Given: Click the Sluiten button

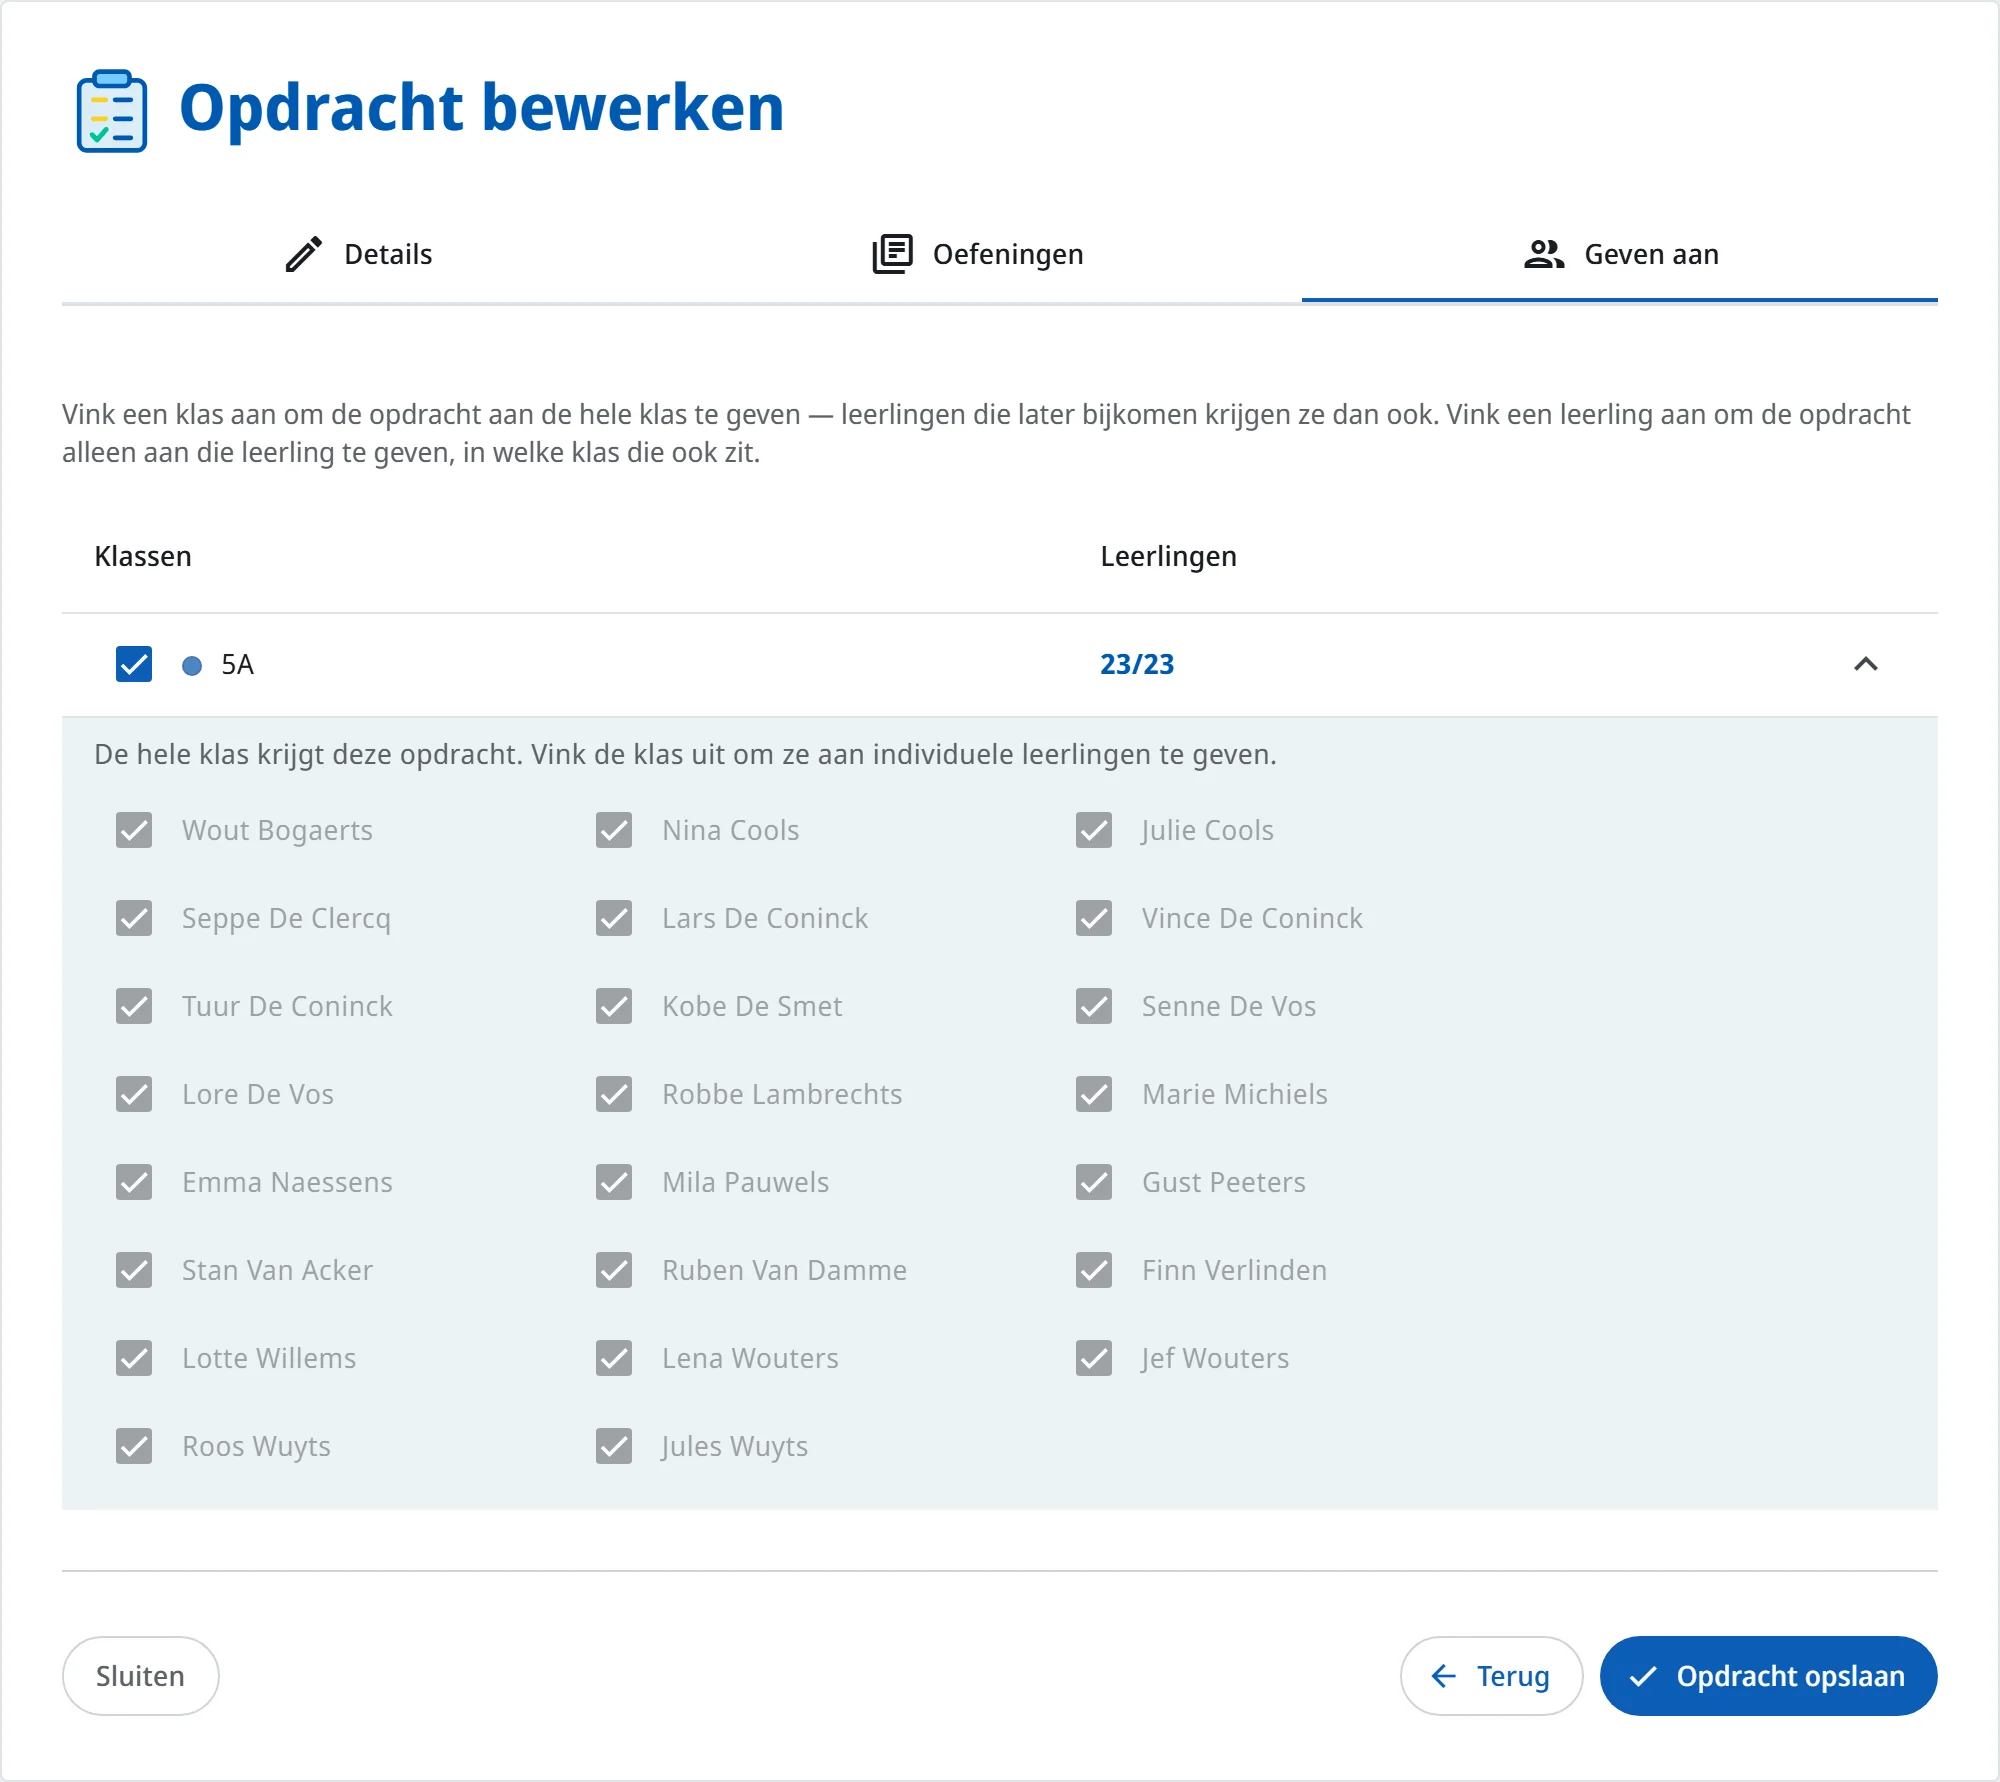Looking at the screenshot, I should (140, 1676).
